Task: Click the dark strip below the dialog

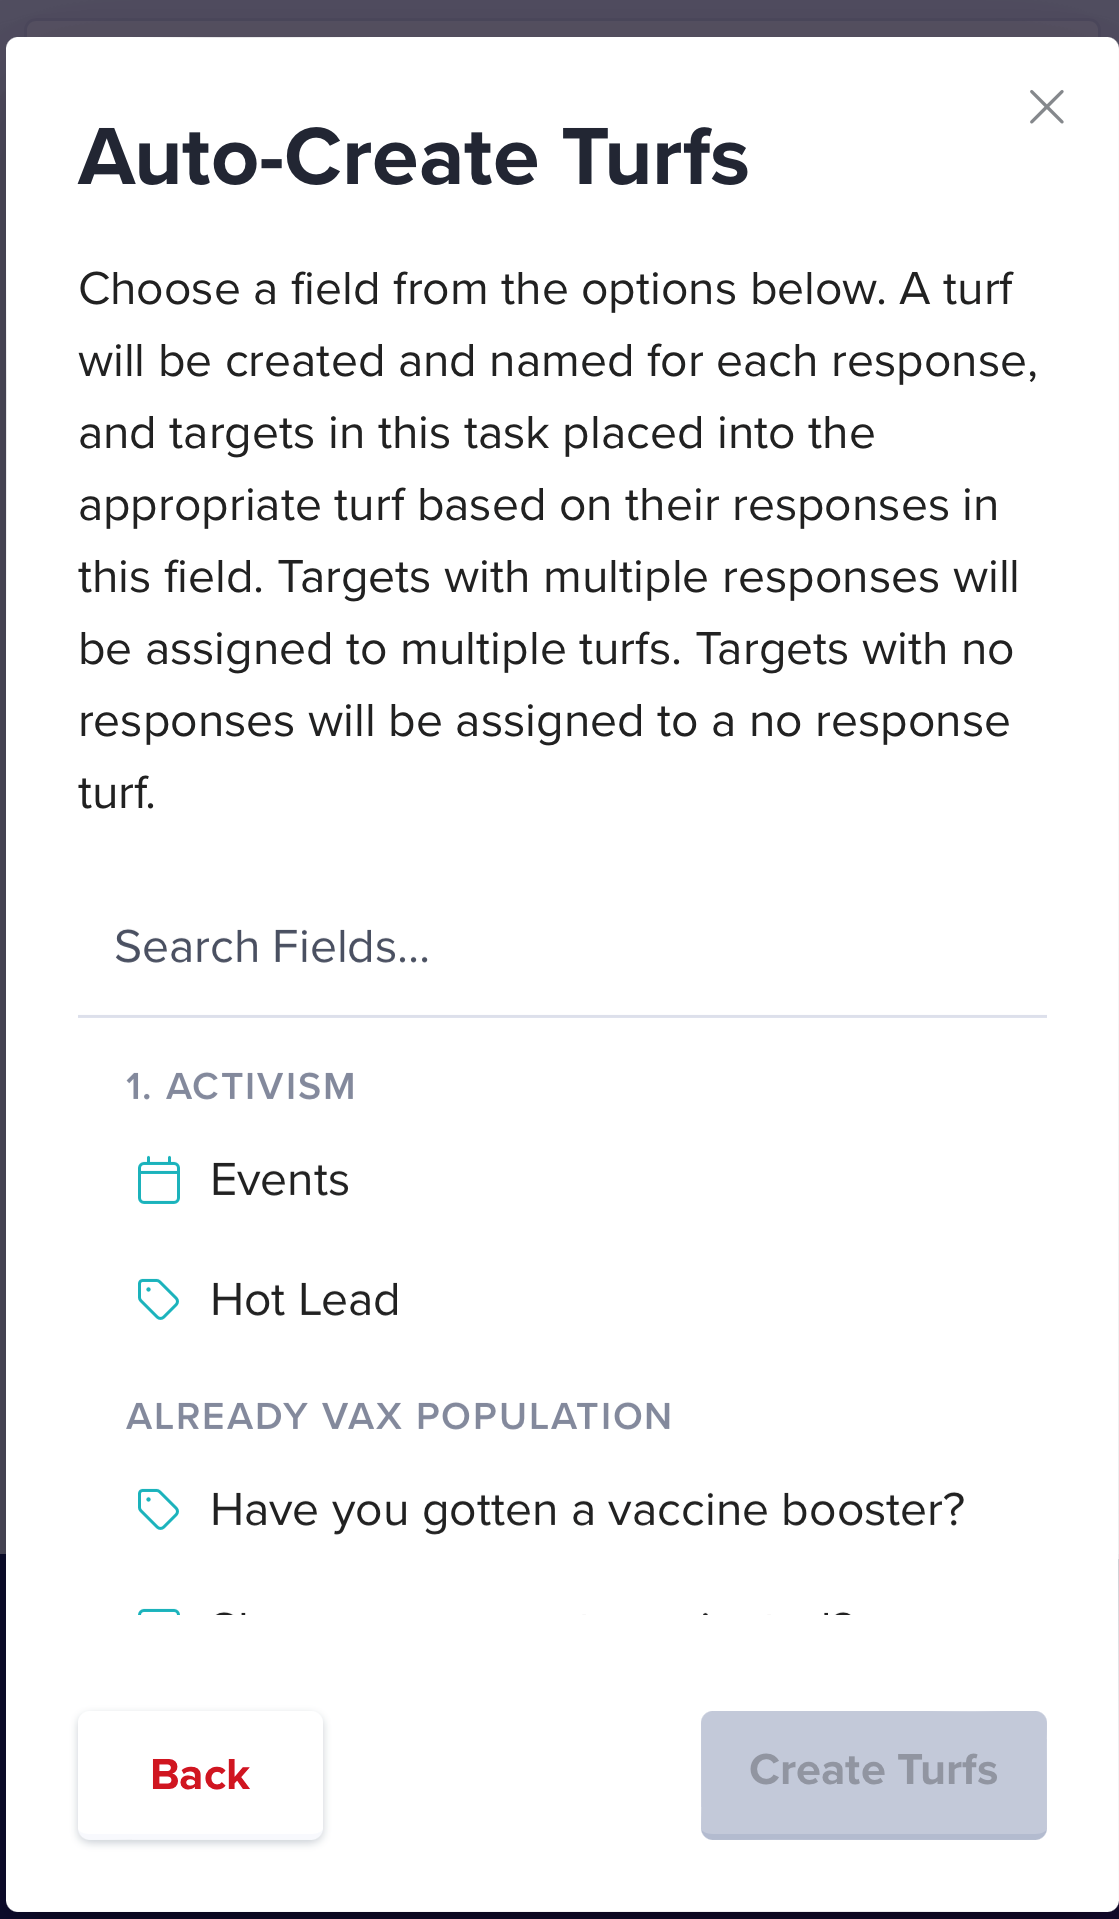Action: [x=559, y=1915]
